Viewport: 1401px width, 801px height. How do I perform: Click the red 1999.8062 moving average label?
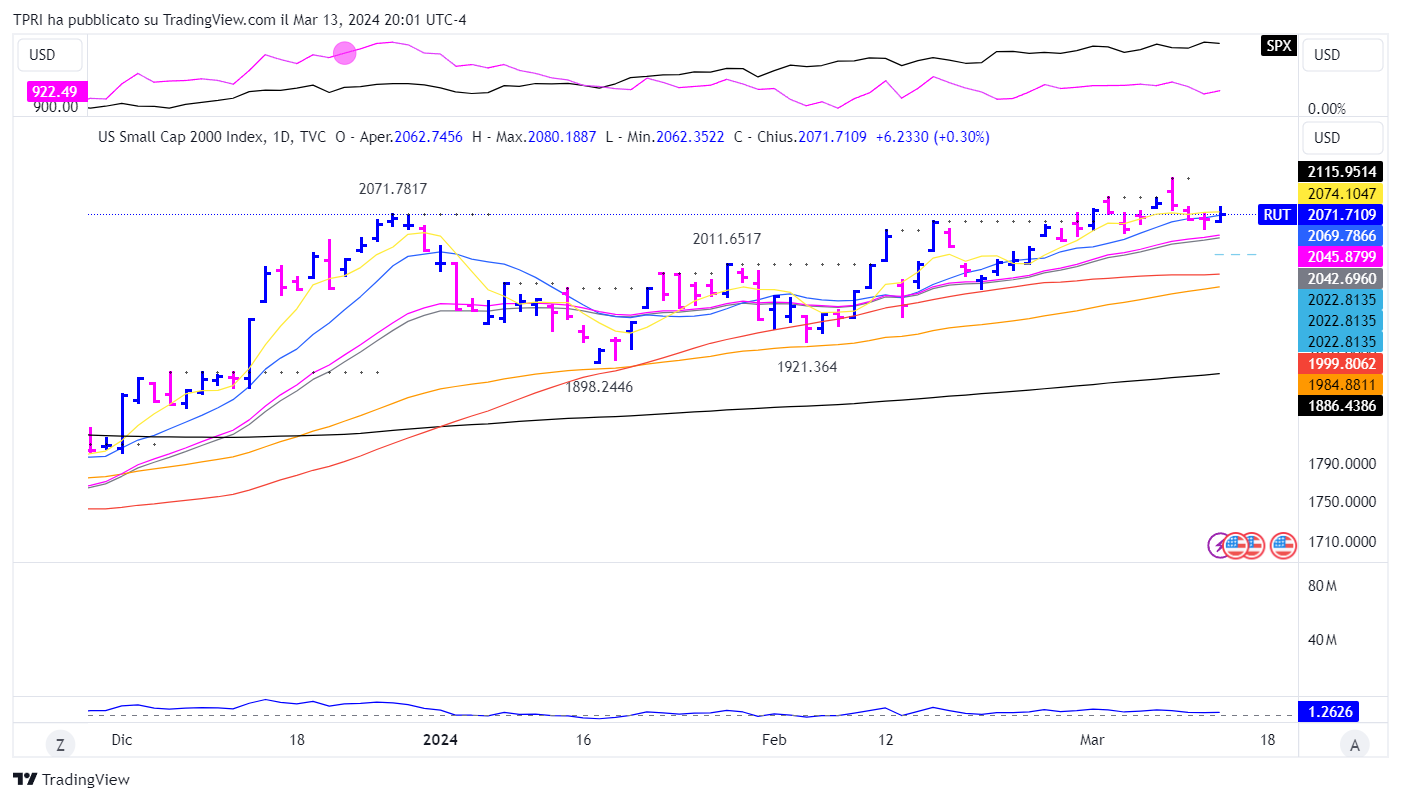pos(1340,363)
